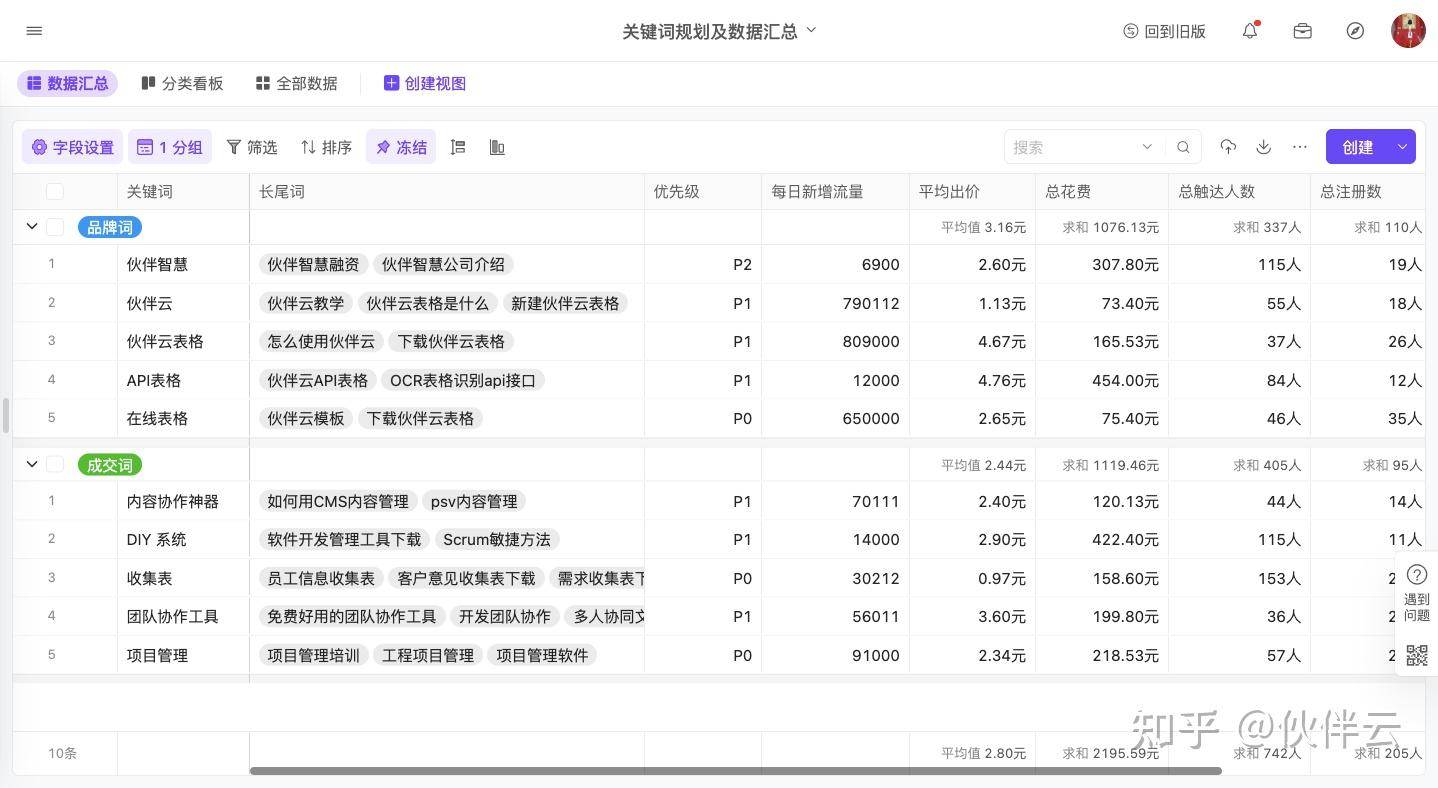The image size is (1438, 788).
Task: Open the 字段设置 field settings
Action: pyautogui.click(x=73, y=147)
